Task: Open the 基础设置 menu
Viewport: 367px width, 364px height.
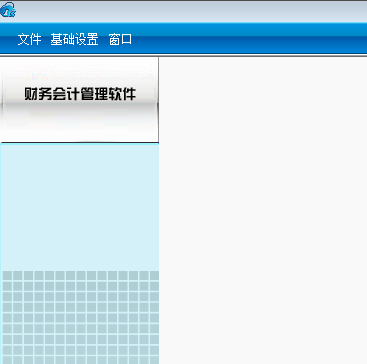Action: point(74,40)
